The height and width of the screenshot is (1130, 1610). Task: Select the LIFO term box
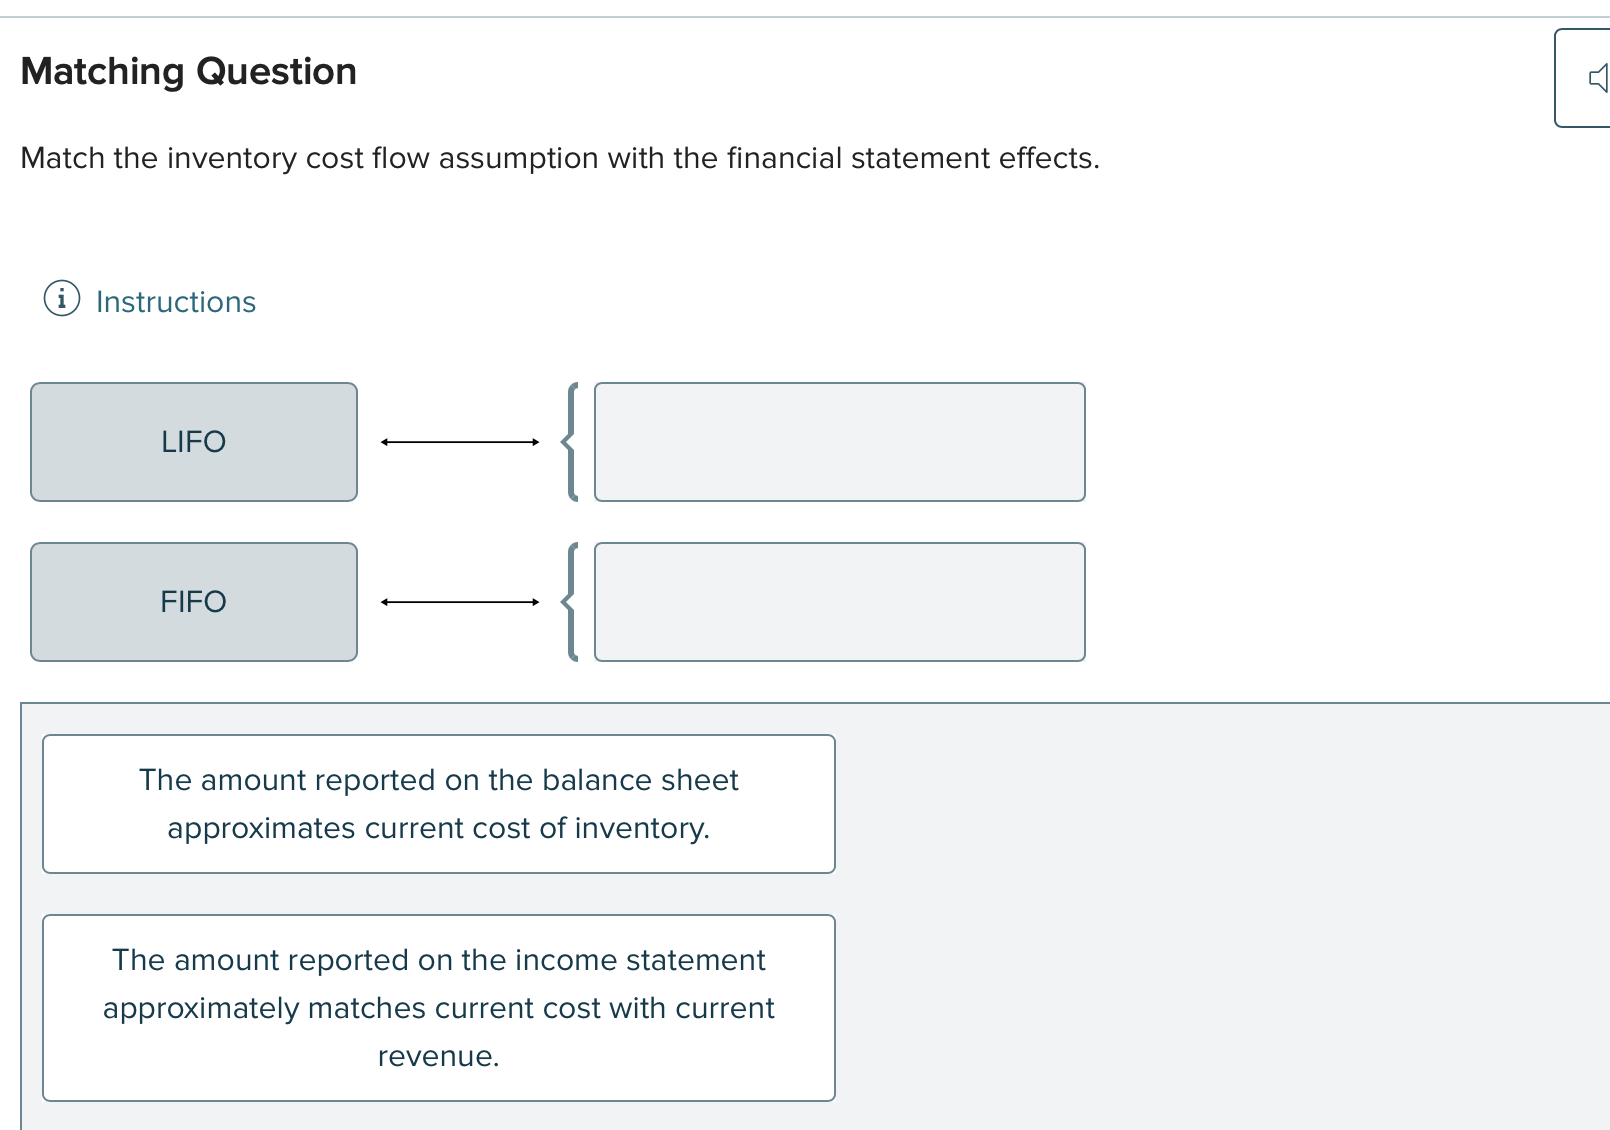[x=193, y=441]
